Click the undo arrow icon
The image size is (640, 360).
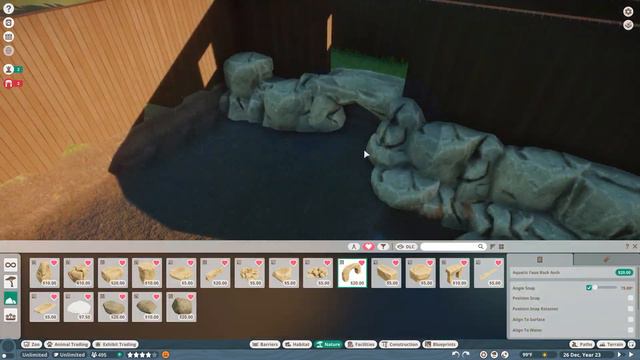click(456, 355)
